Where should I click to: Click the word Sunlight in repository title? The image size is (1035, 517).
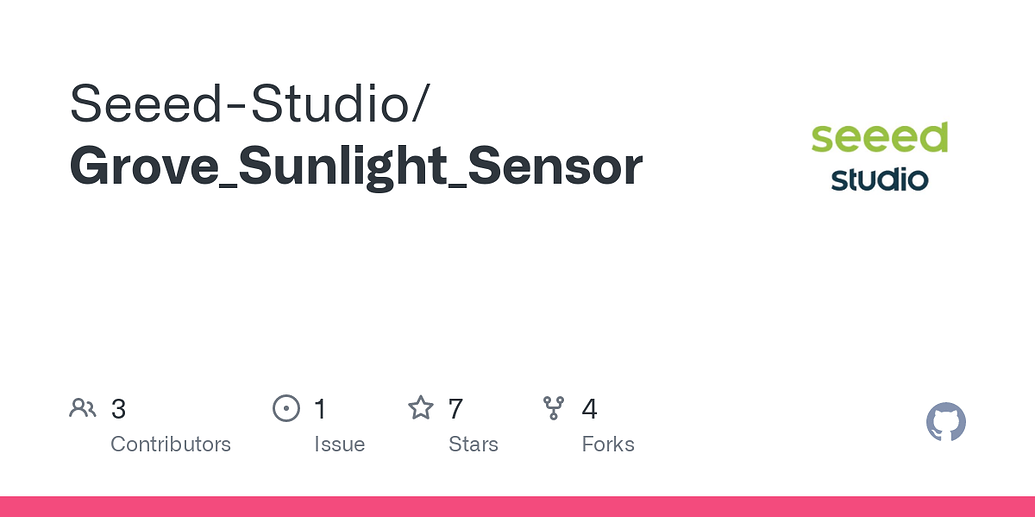pyautogui.click(x=342, y=166)
